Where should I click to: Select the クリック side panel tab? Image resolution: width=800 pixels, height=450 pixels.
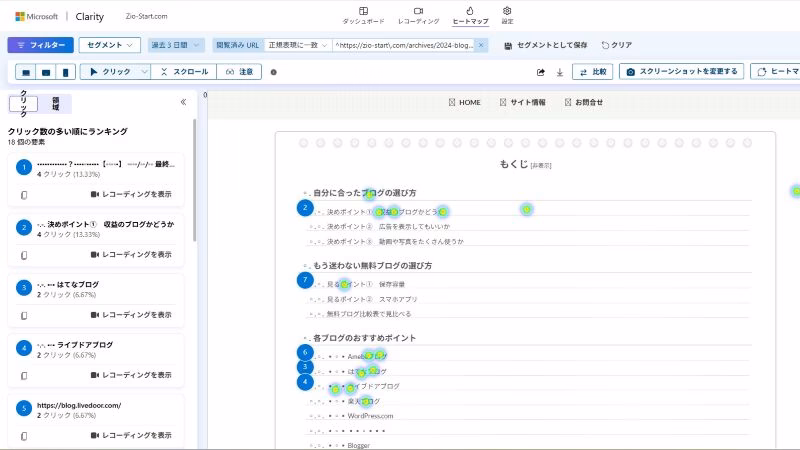pos(23,104)
